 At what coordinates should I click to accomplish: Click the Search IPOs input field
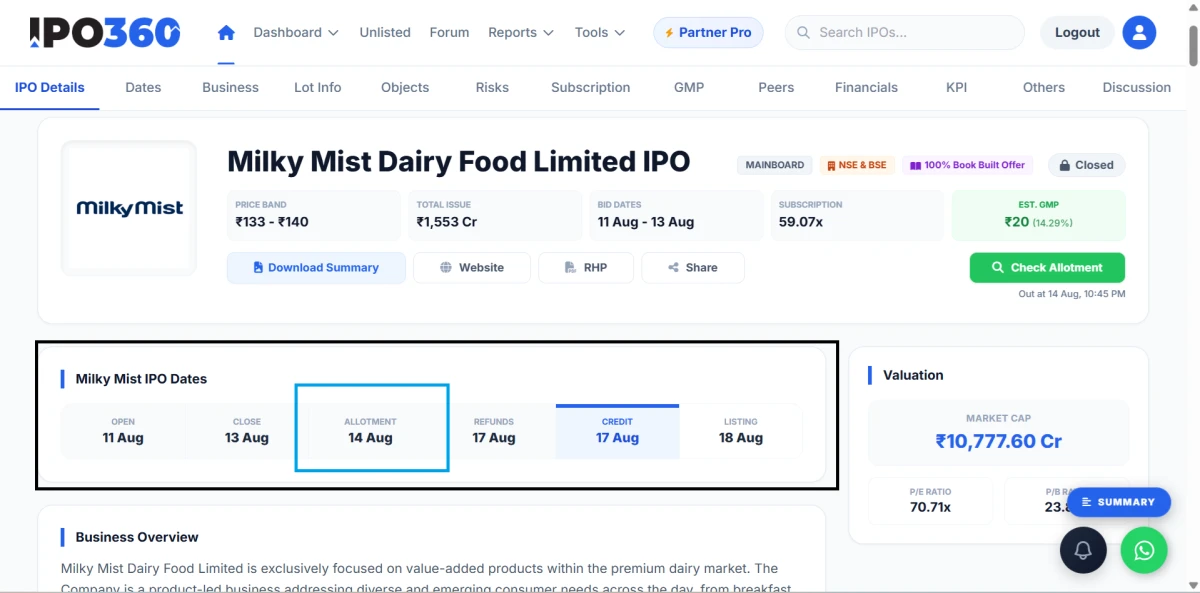[905, 32]
